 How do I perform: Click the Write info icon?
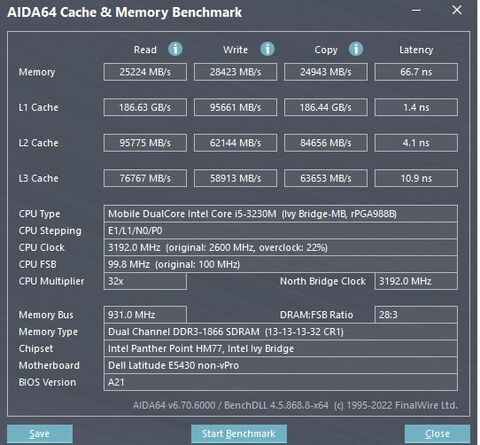[267, 49]
